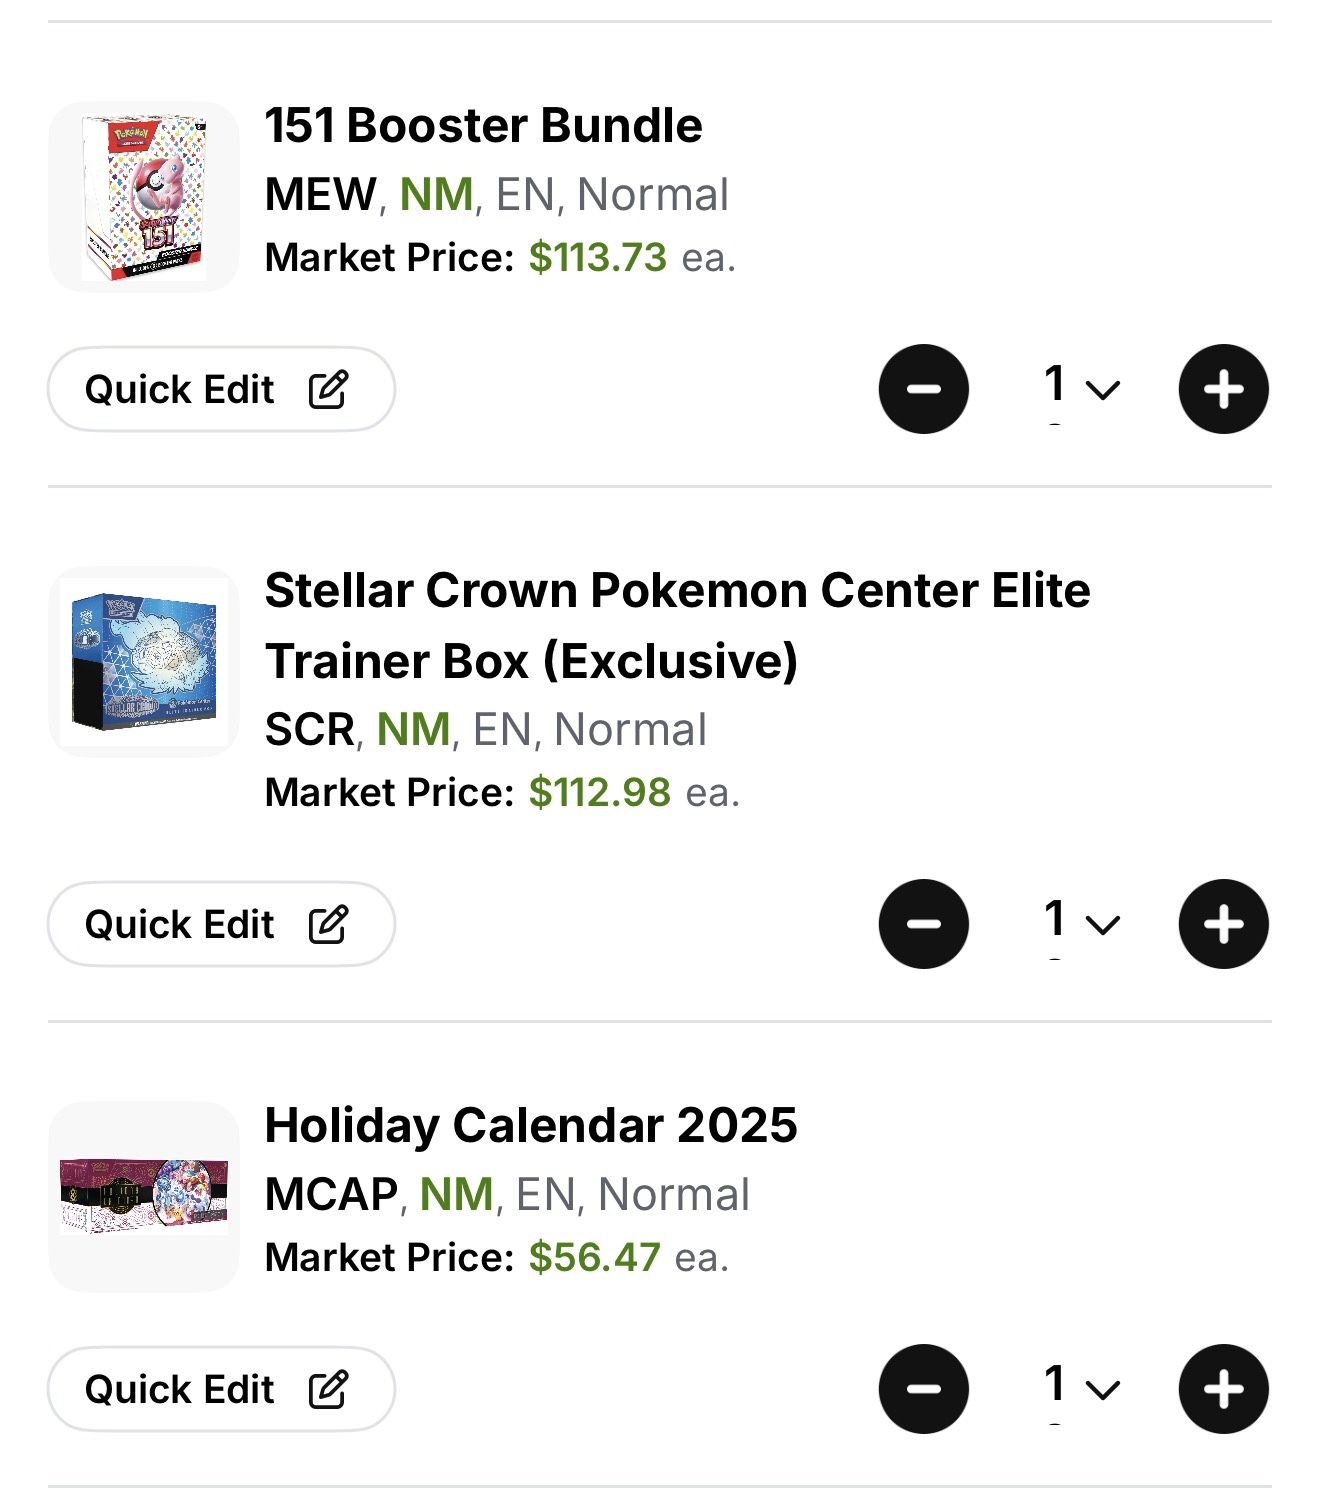Open the 151 Booster Bundle title link
1320x1496 pixels.
tap(483, 126)
